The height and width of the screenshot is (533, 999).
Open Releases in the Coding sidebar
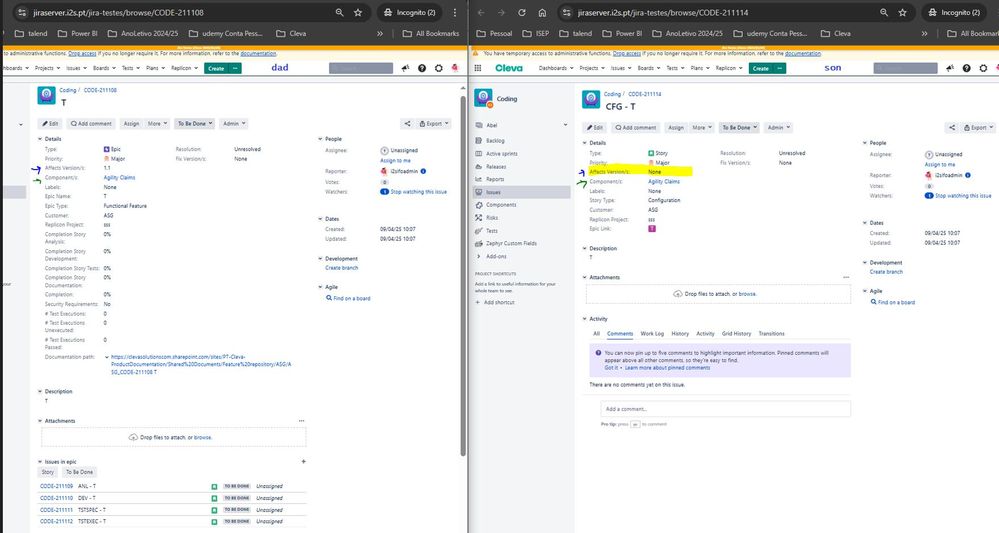coord(496,166)
